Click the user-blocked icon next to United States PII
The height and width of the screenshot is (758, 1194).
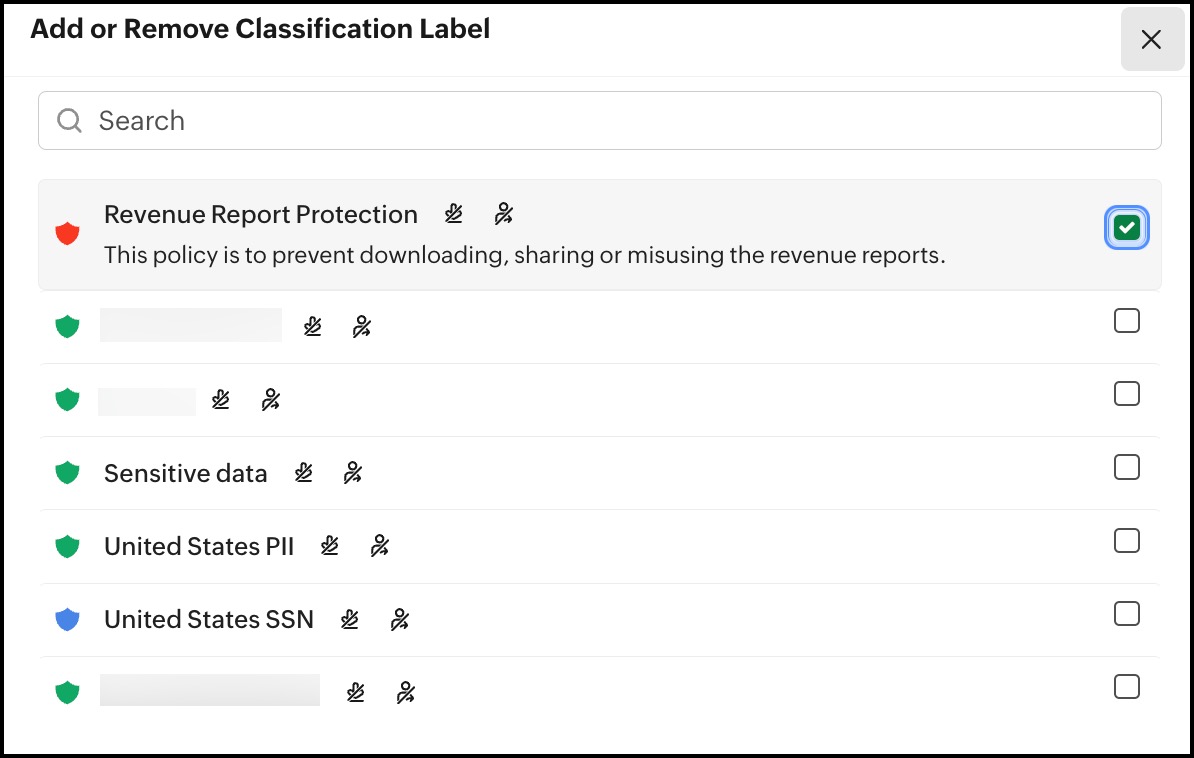379,546
